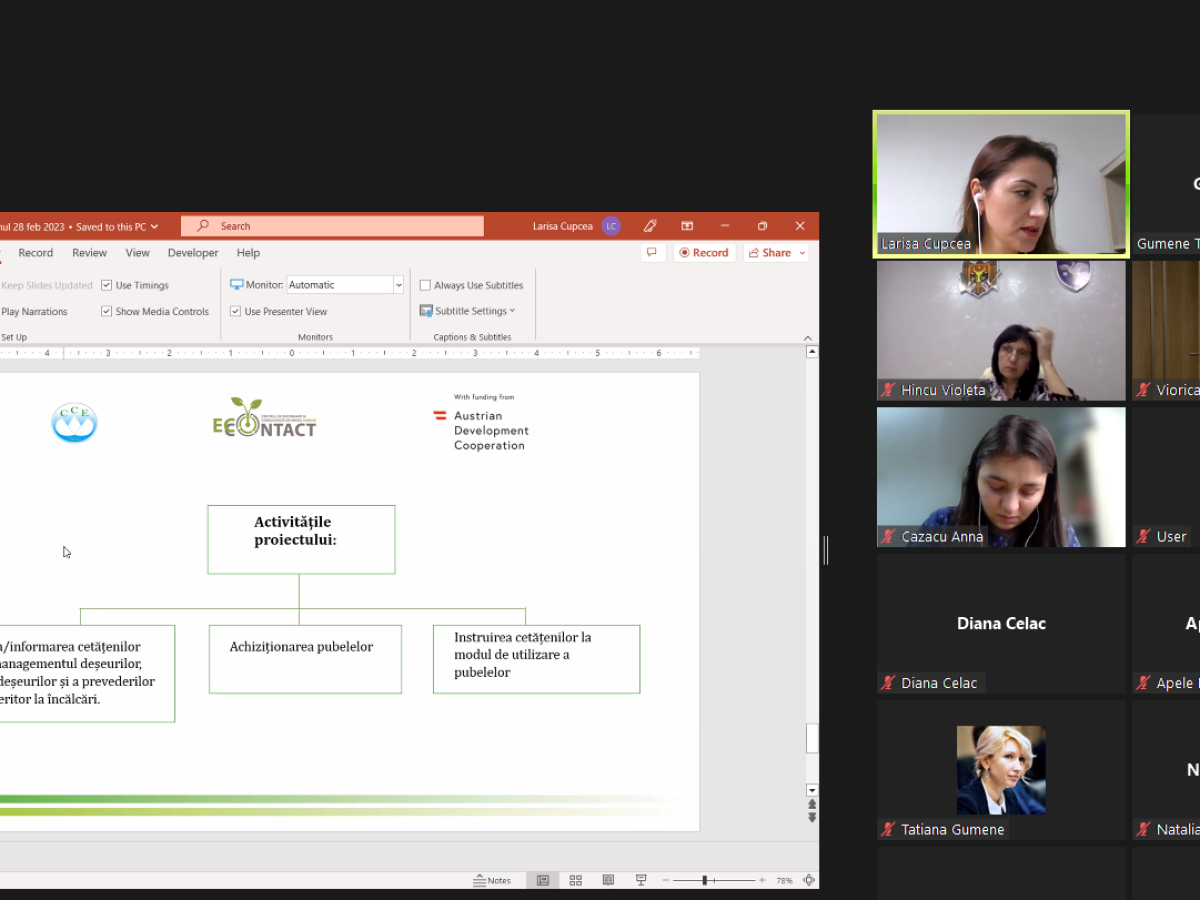Click the round blue CCE logo on slide
The height and width of the screenshot is (900, 1200).
pos(74,423)
